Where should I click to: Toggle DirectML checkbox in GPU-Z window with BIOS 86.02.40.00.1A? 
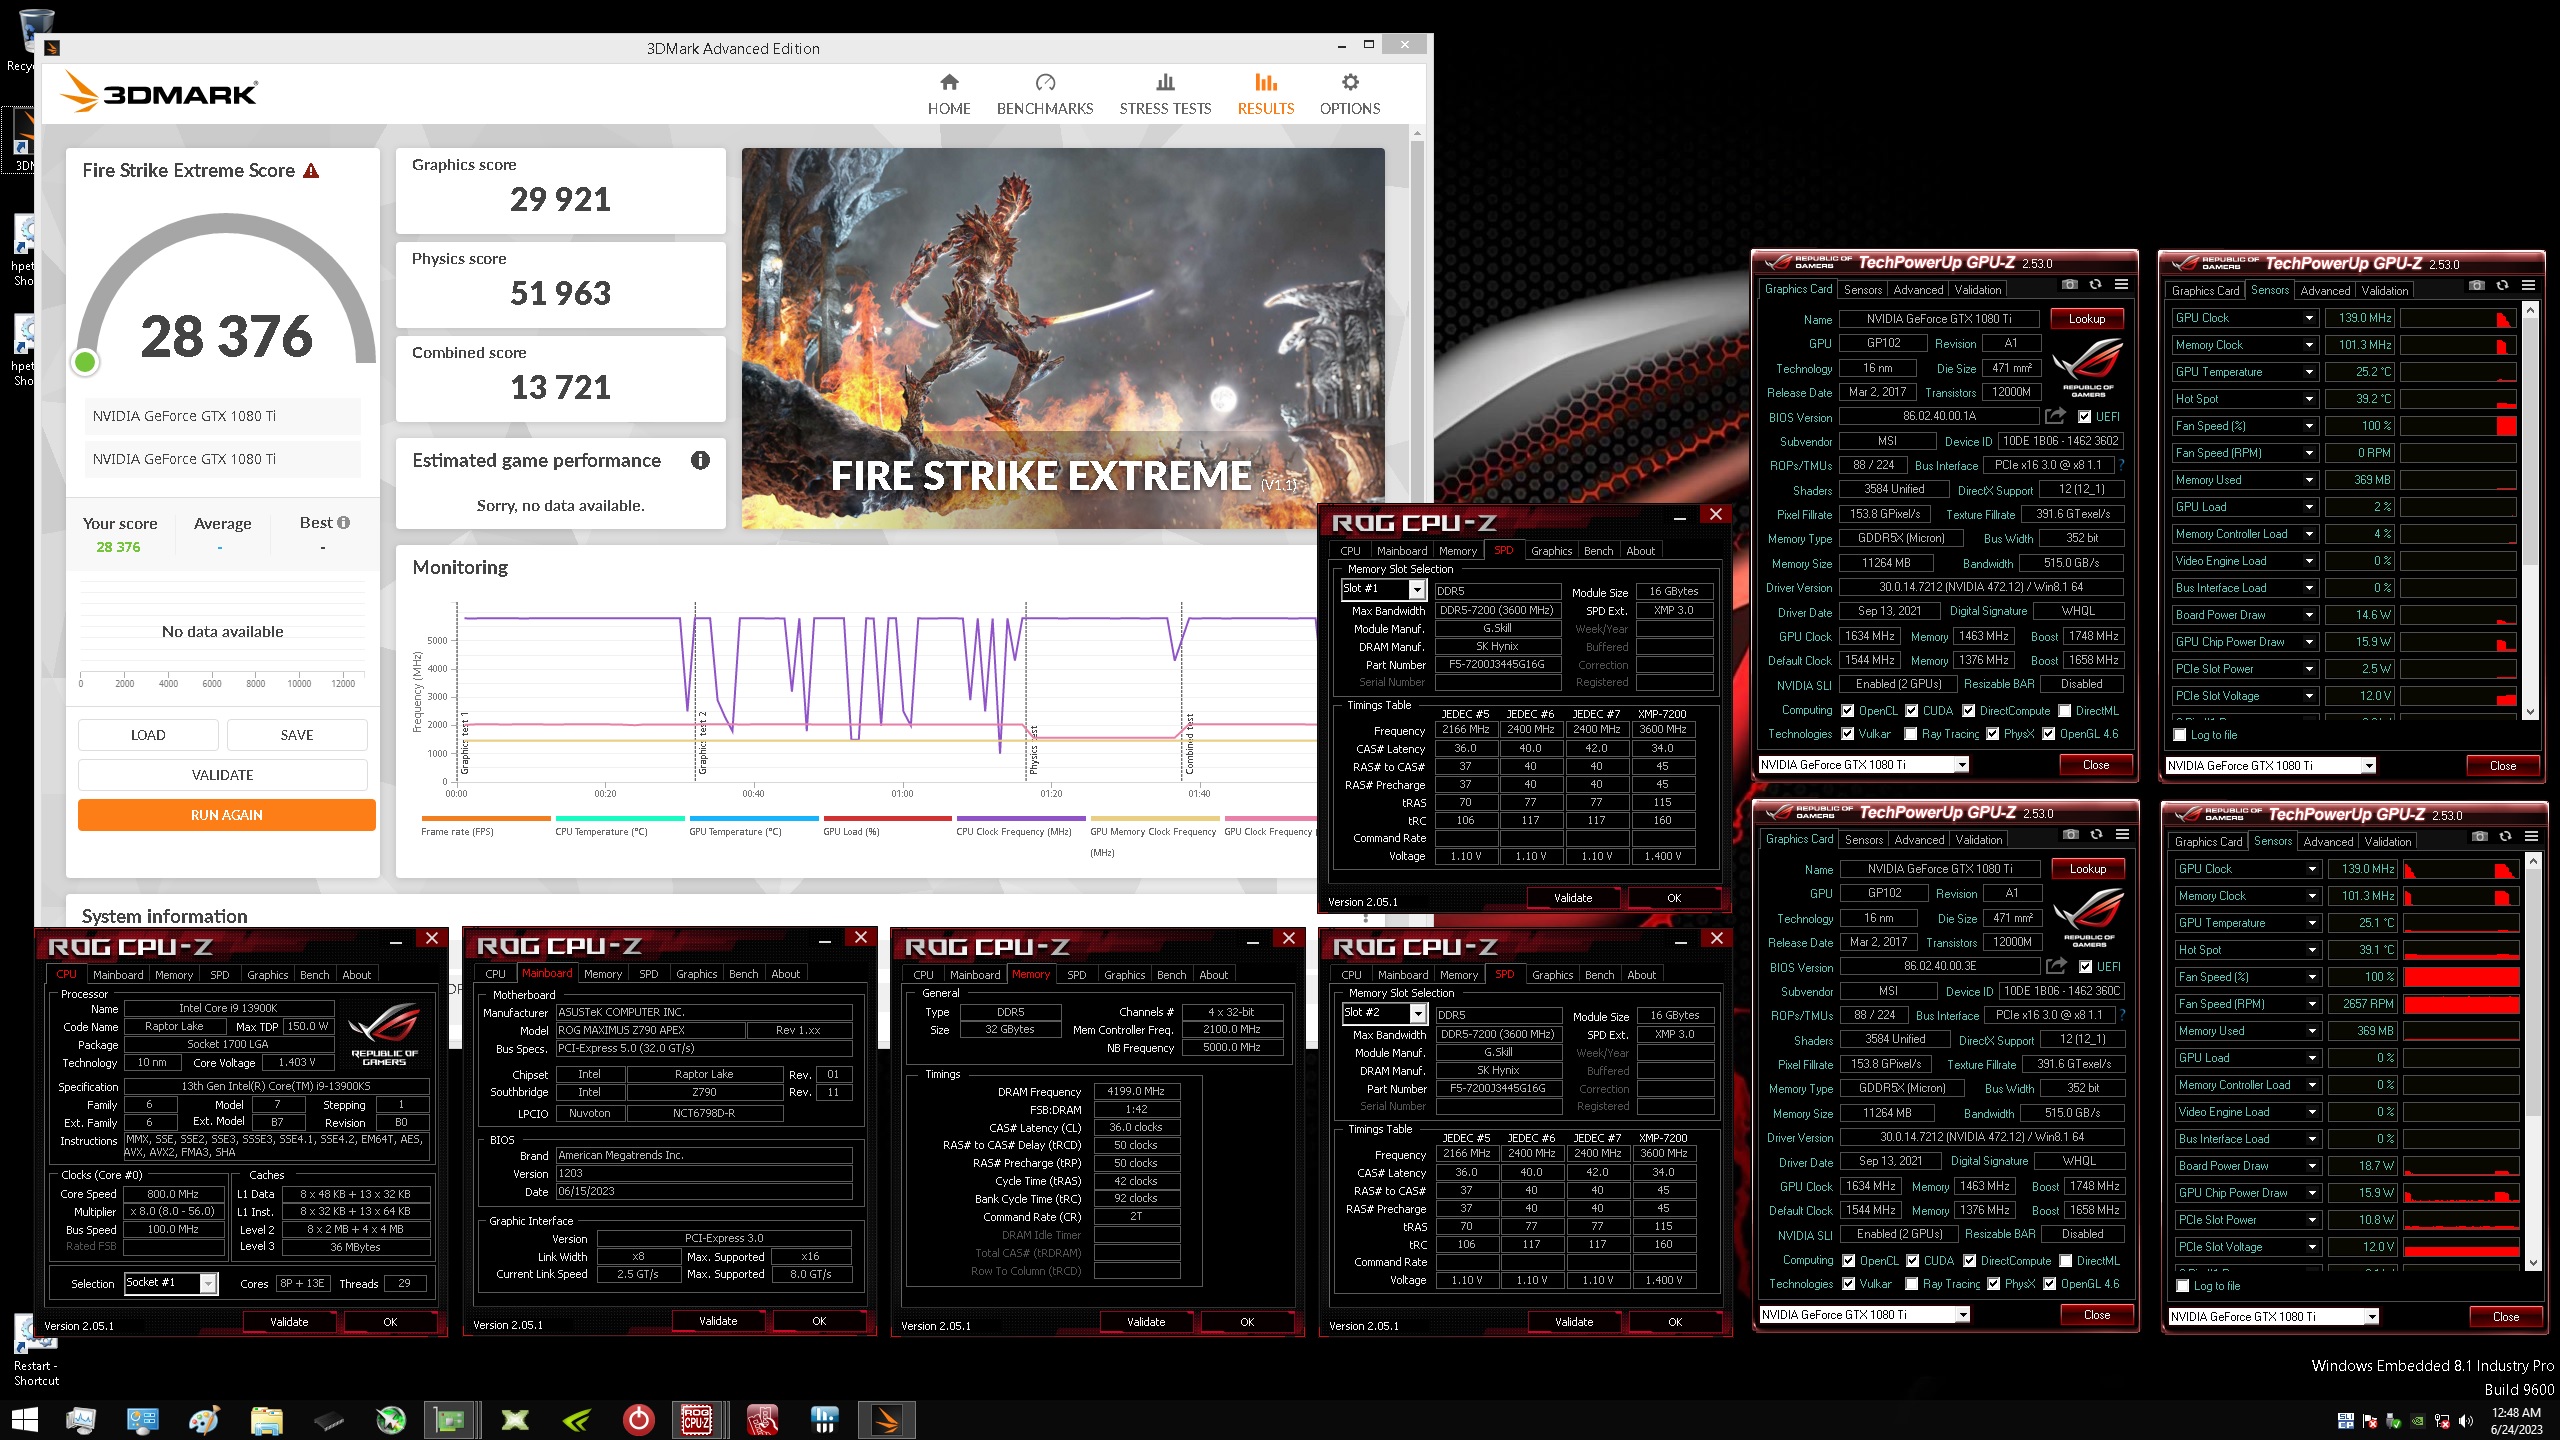[2065, 711]
